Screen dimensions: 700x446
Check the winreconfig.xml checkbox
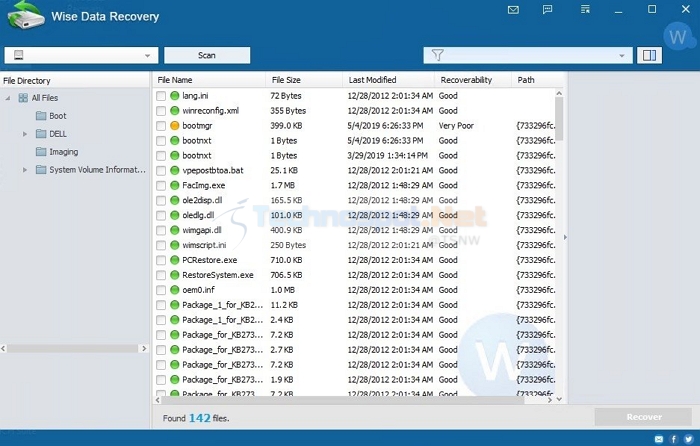click(161, 111)
